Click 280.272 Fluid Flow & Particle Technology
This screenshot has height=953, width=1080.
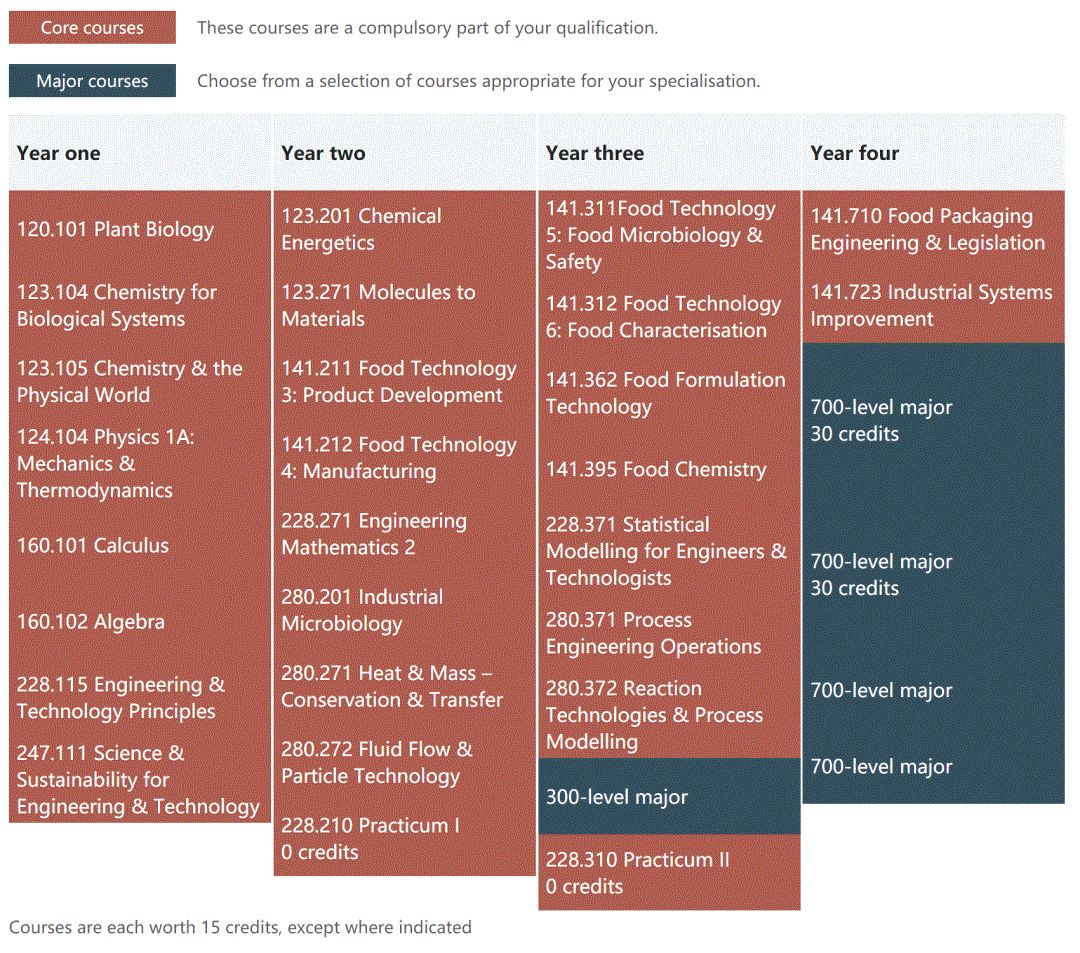[x=377, y=762]
